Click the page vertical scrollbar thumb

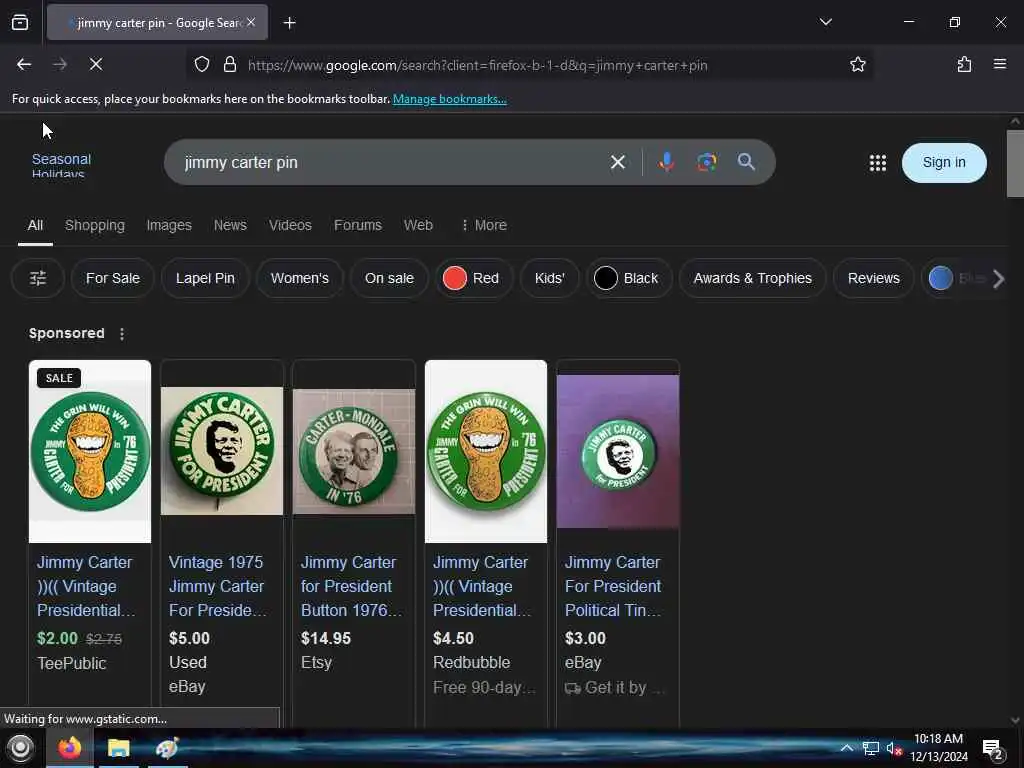pos(1015,163)
